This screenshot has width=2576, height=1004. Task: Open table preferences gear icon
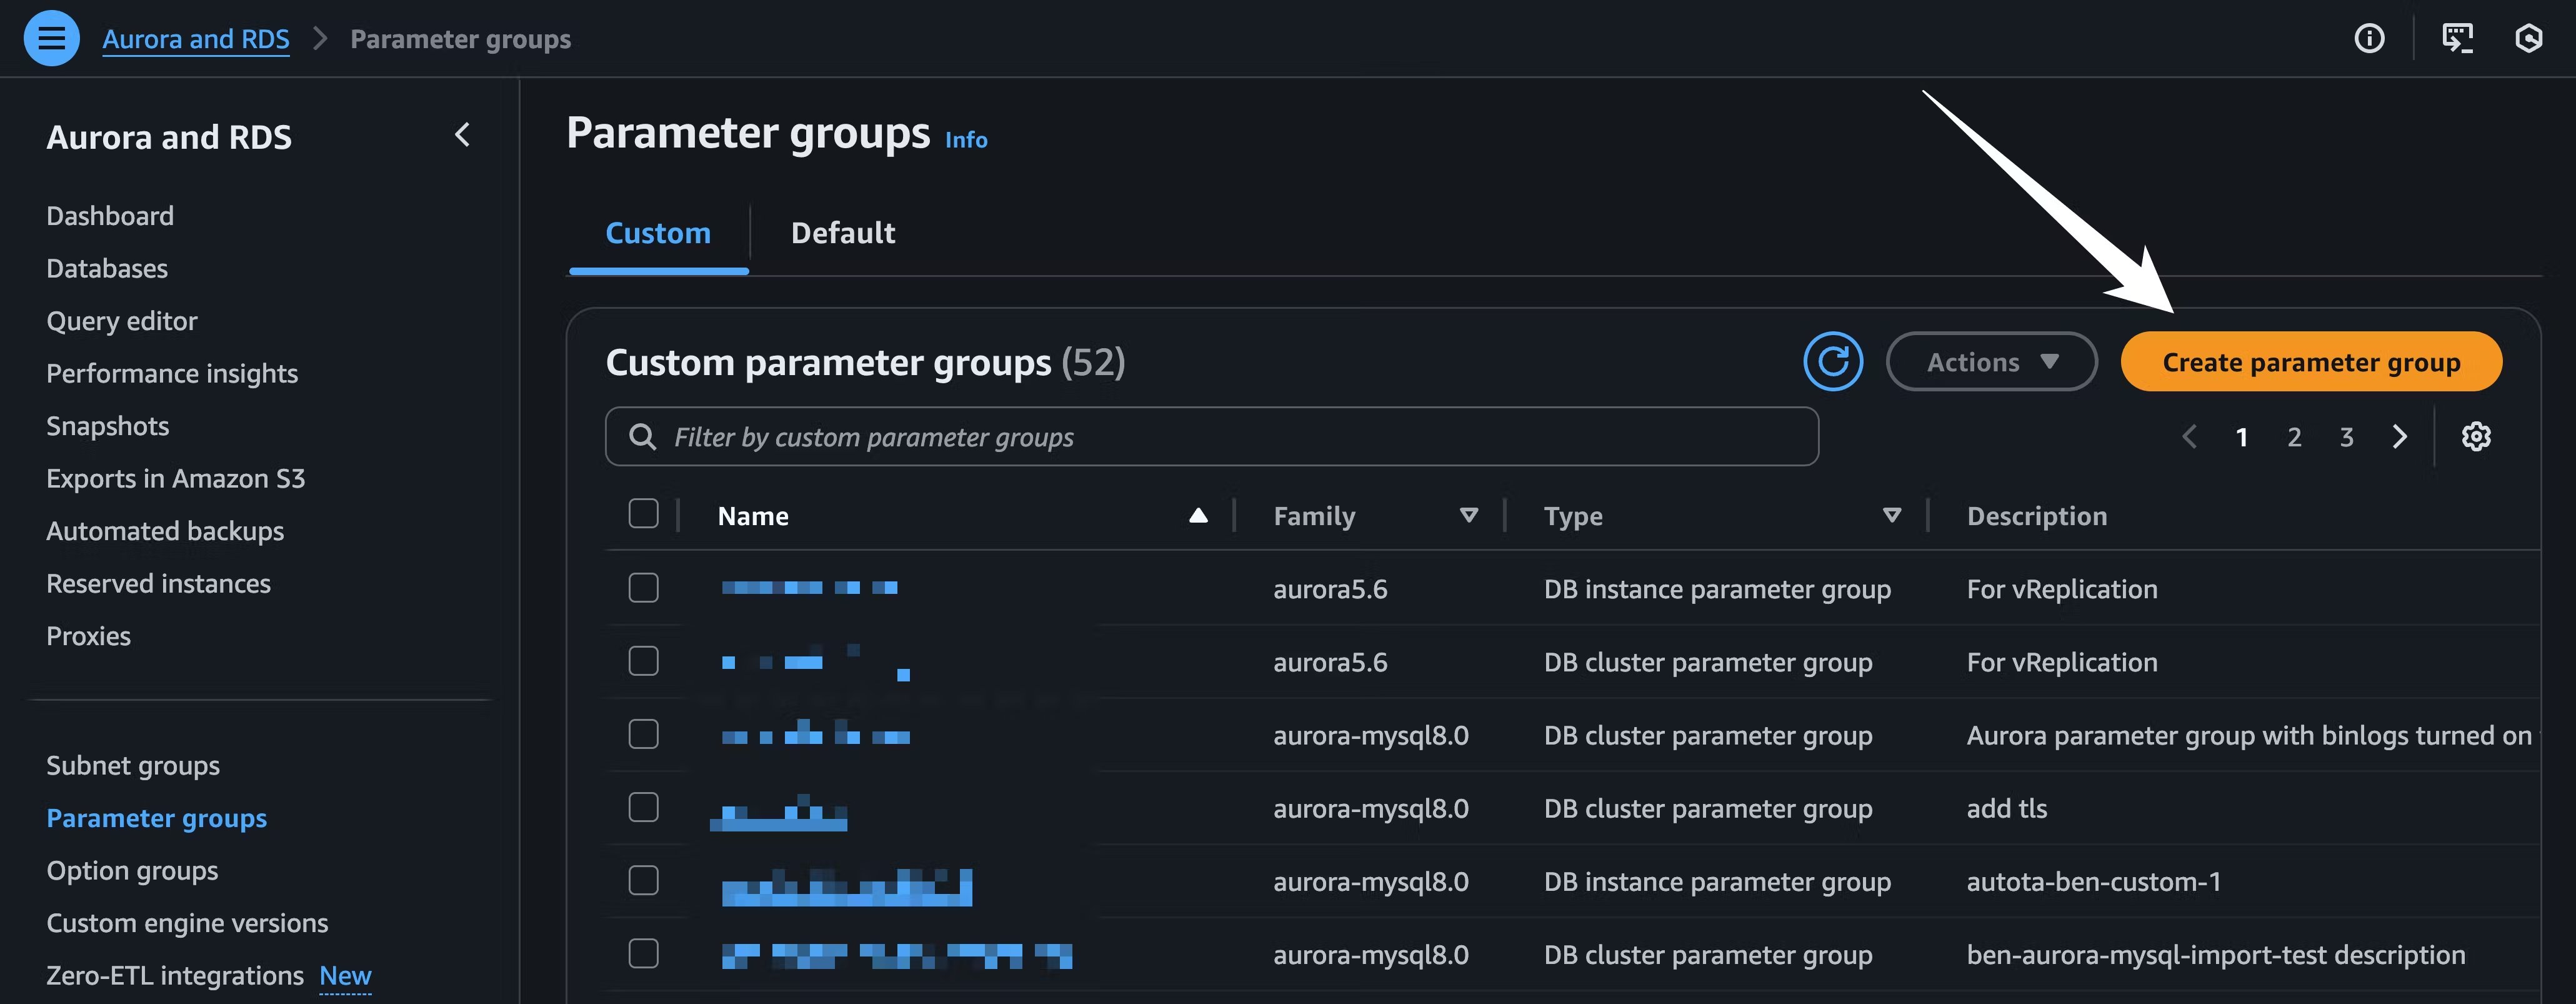pyautogui.click(x=2475, y=436)
